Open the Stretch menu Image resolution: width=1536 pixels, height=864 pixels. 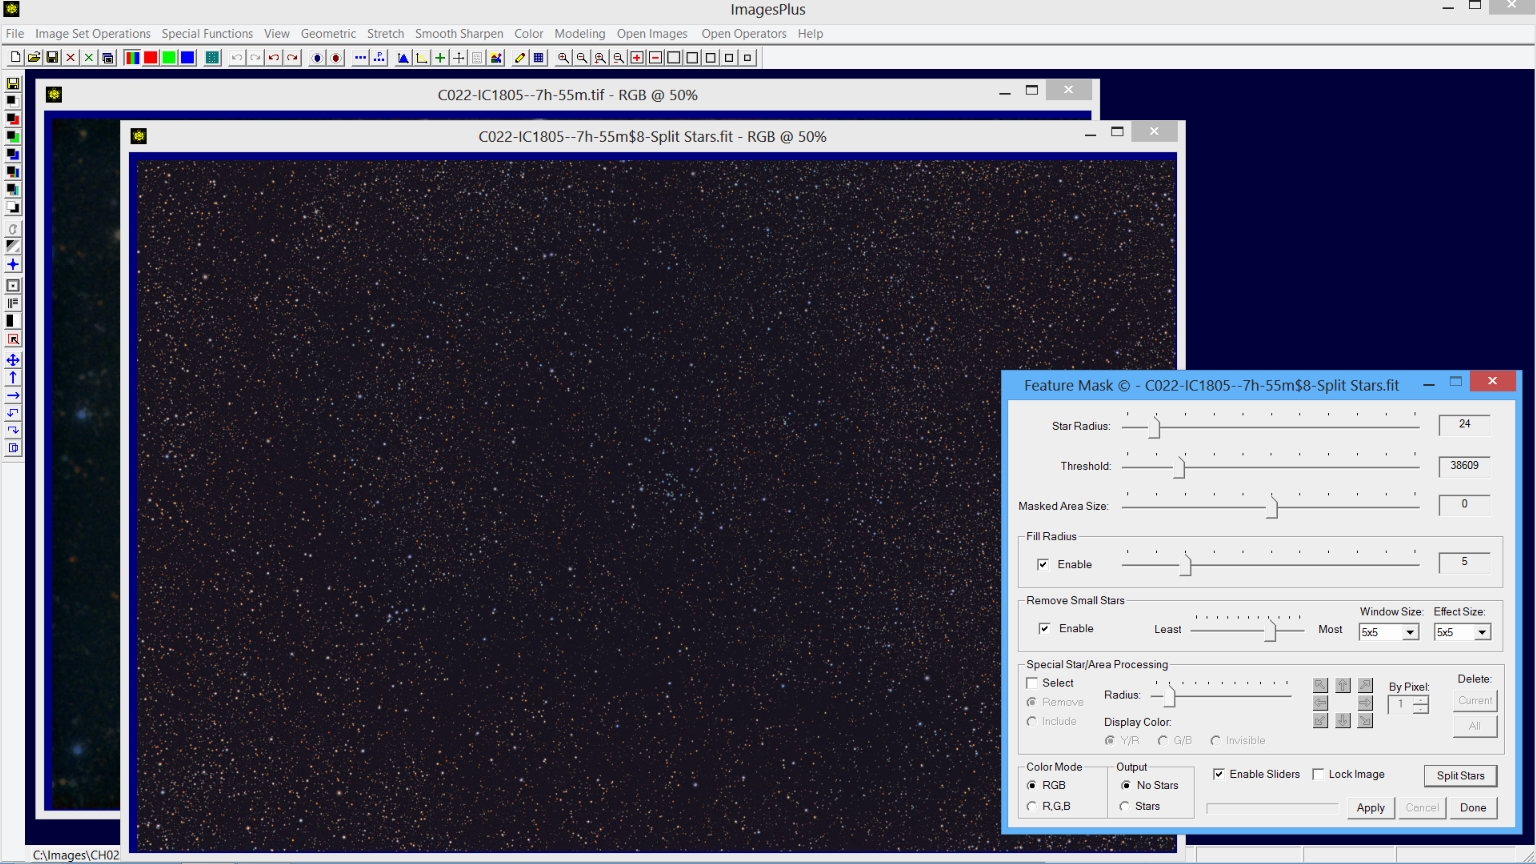(385, 33)
